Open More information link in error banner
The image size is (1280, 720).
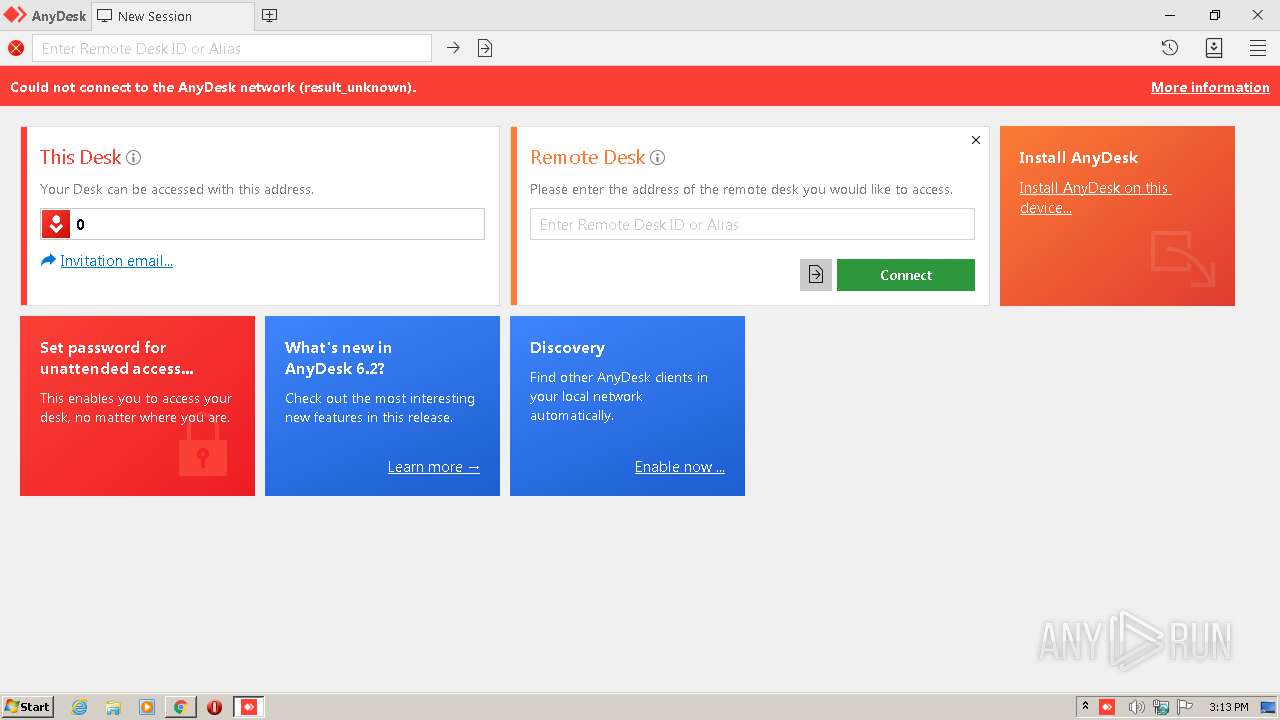1210,87
